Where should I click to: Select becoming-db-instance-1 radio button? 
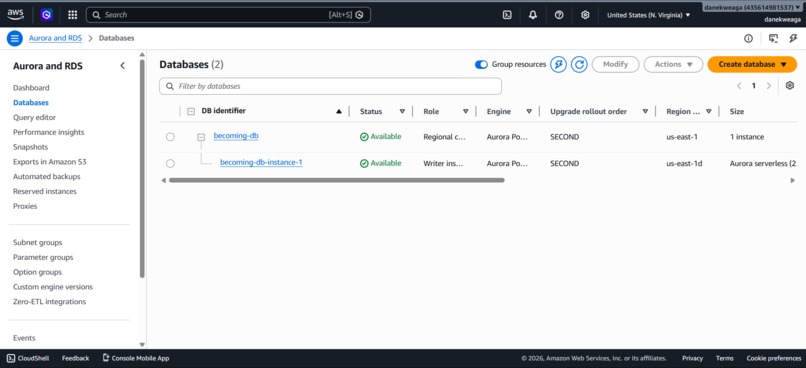170,163
